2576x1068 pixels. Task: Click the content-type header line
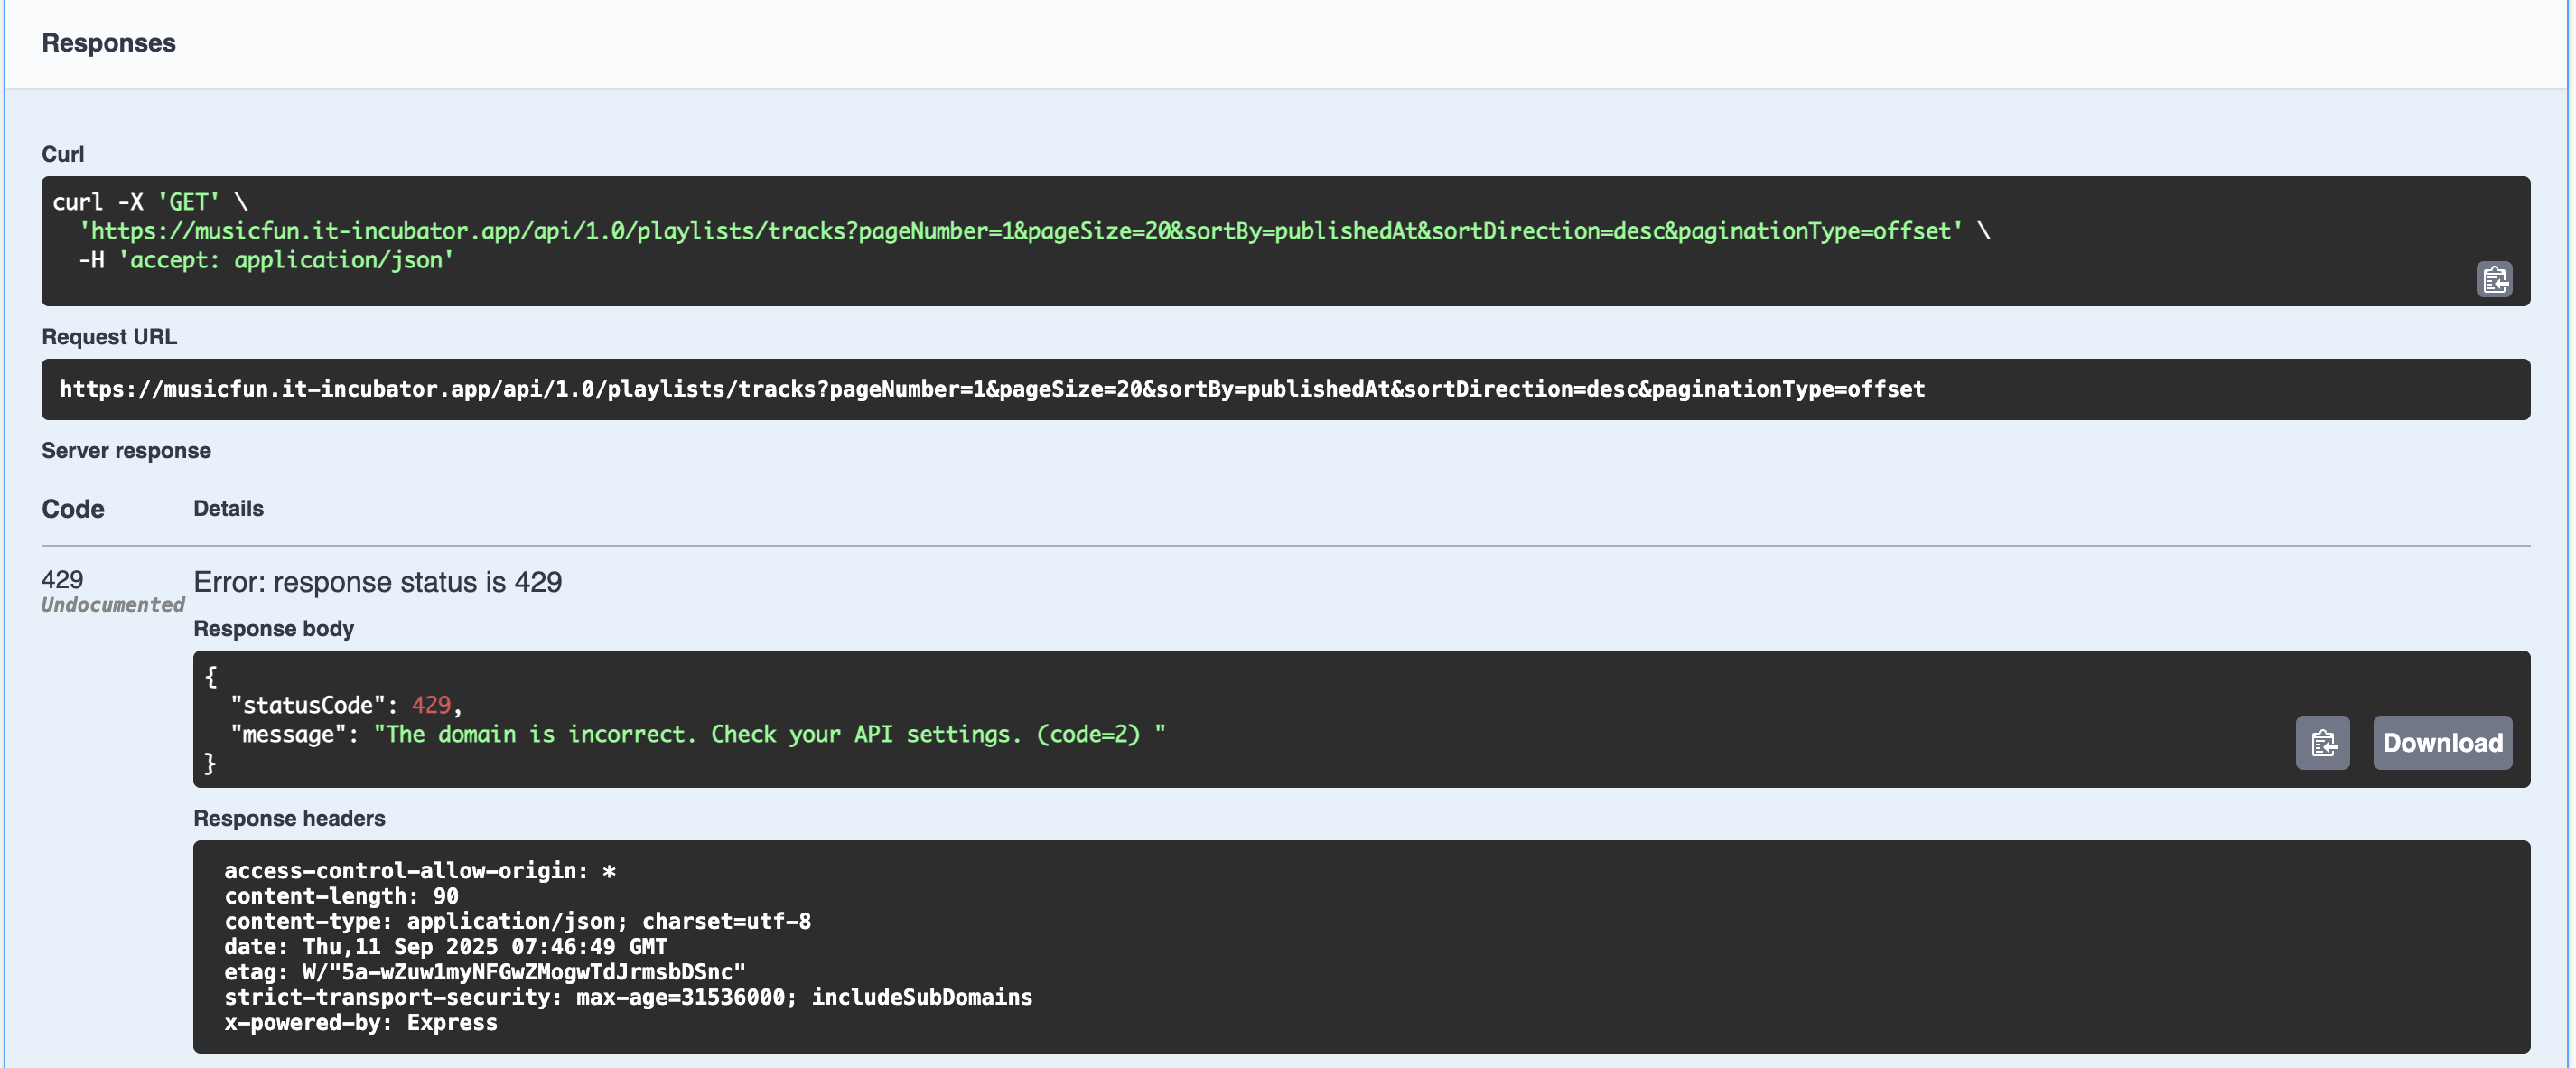pyautogui.click(x=517, y=920)
